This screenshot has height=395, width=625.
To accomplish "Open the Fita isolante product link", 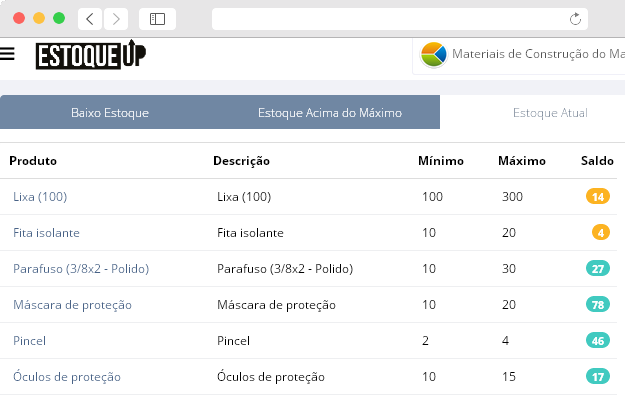I will click(46, 233).
